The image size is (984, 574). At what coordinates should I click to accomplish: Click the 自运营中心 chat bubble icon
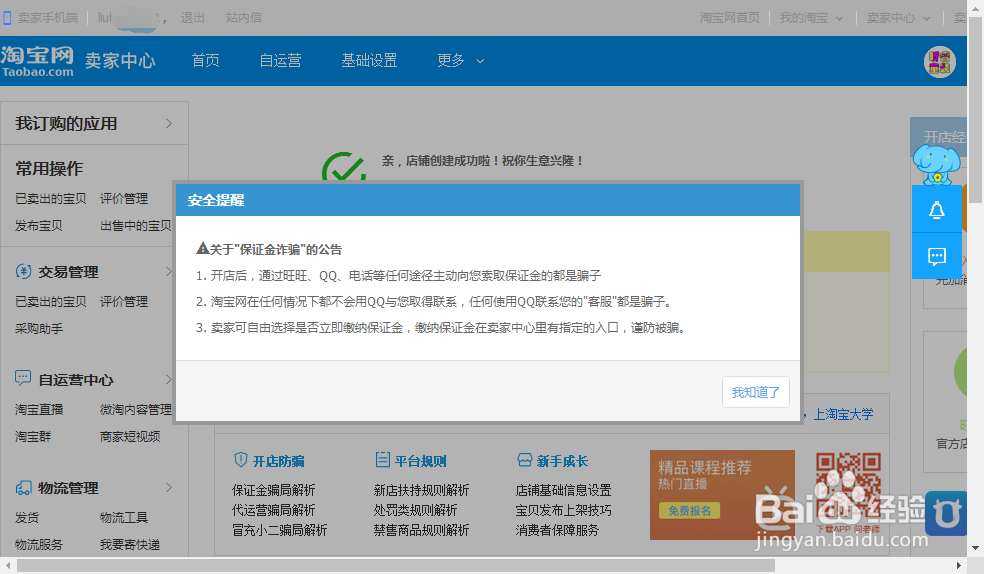[x=23, y=378]
